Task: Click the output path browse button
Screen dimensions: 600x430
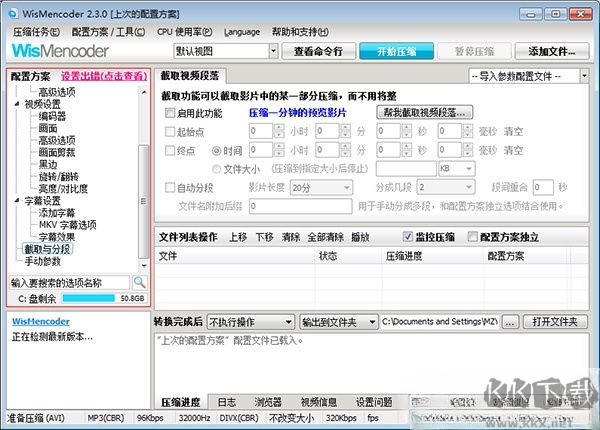Action: pyautogui.click(x=510, y=322)
